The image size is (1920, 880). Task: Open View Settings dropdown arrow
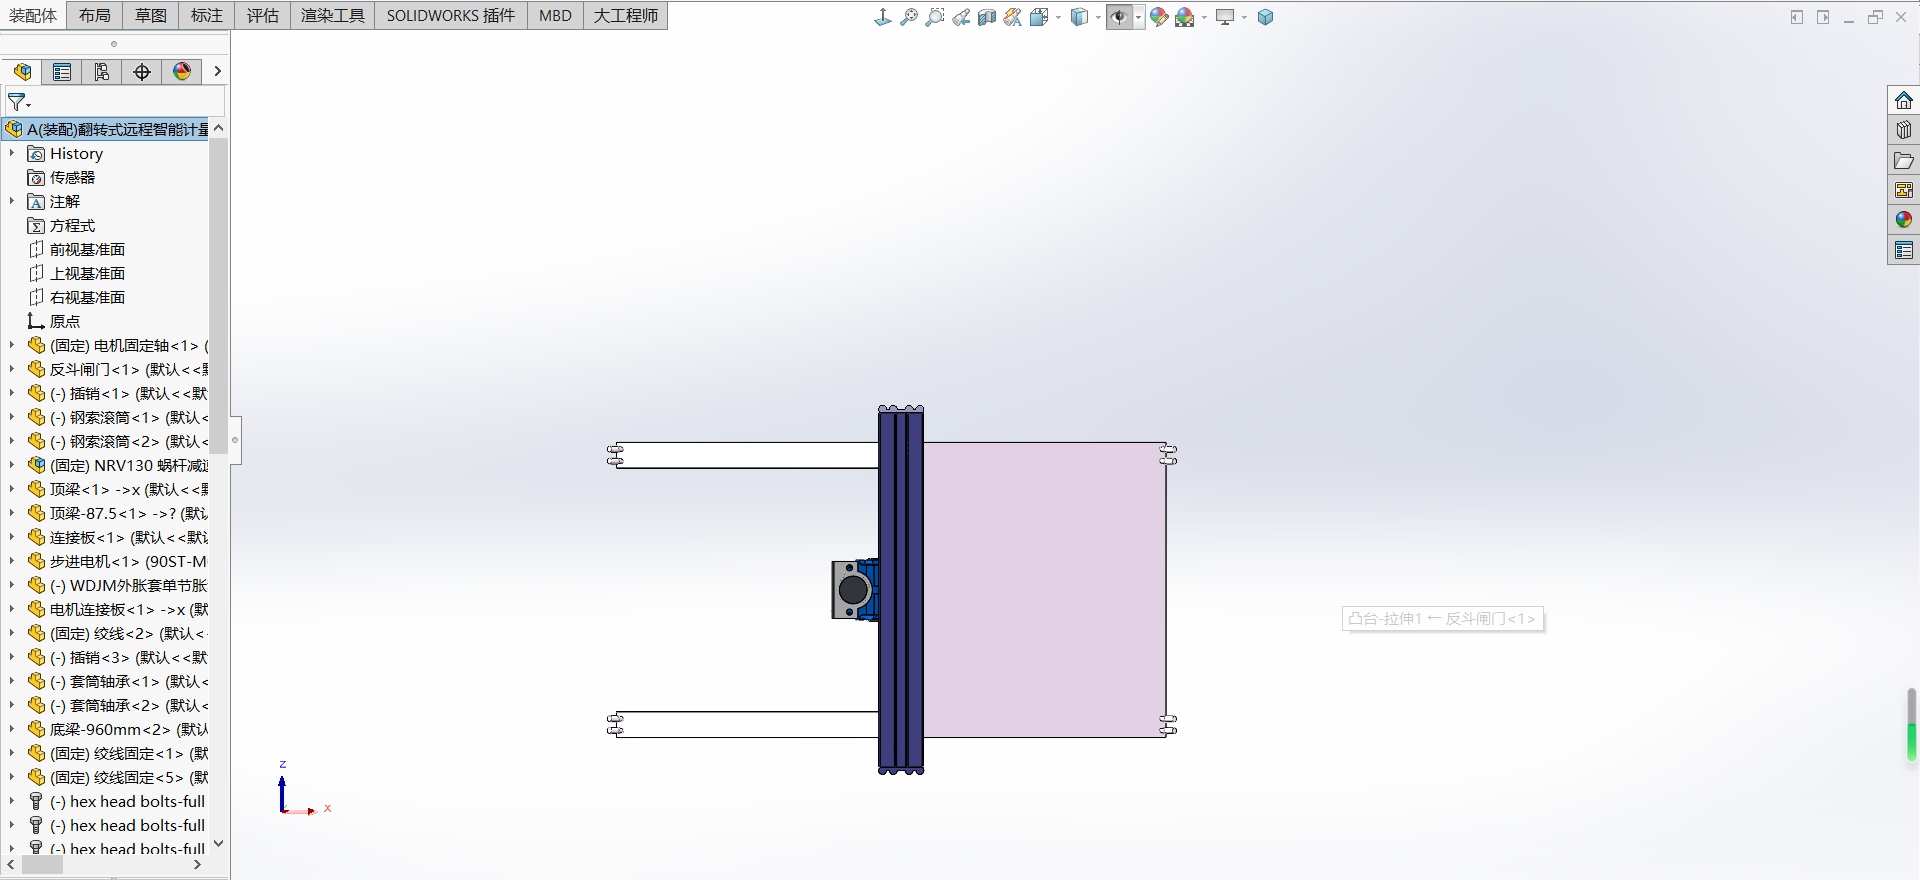tap(1244, 17)
